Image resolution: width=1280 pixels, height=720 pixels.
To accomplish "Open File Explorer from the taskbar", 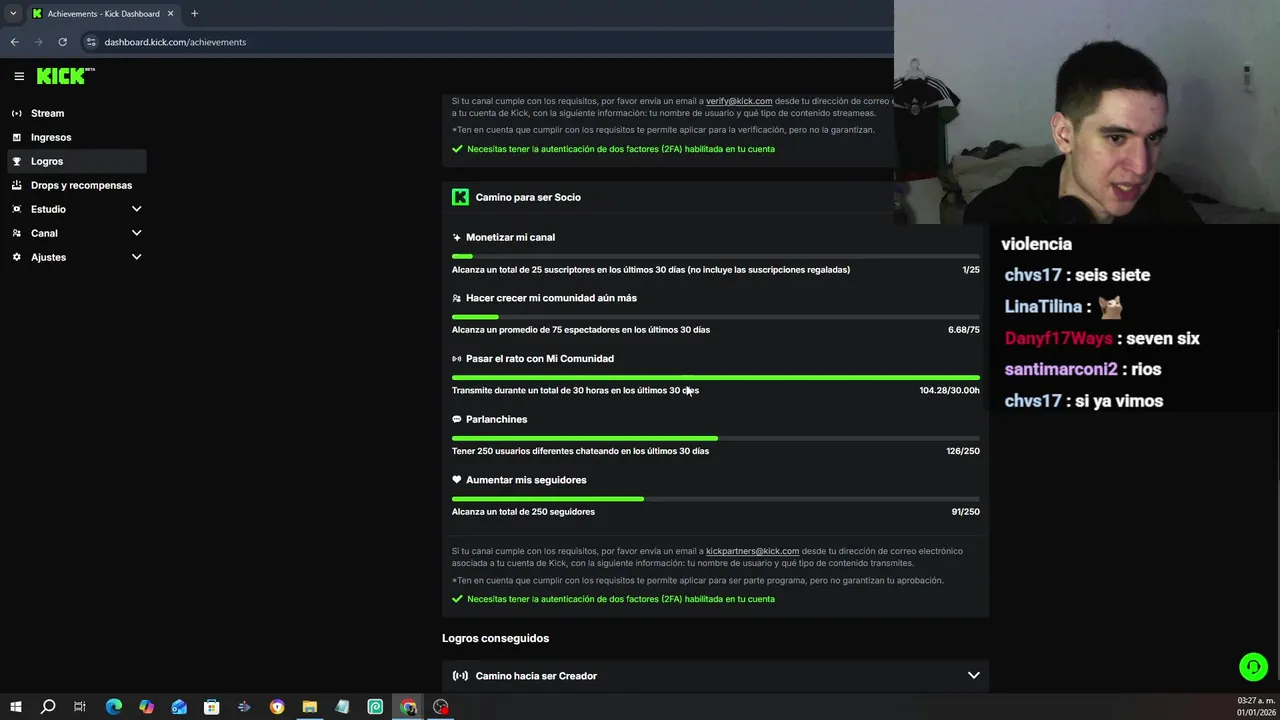I will click(310, 707).
